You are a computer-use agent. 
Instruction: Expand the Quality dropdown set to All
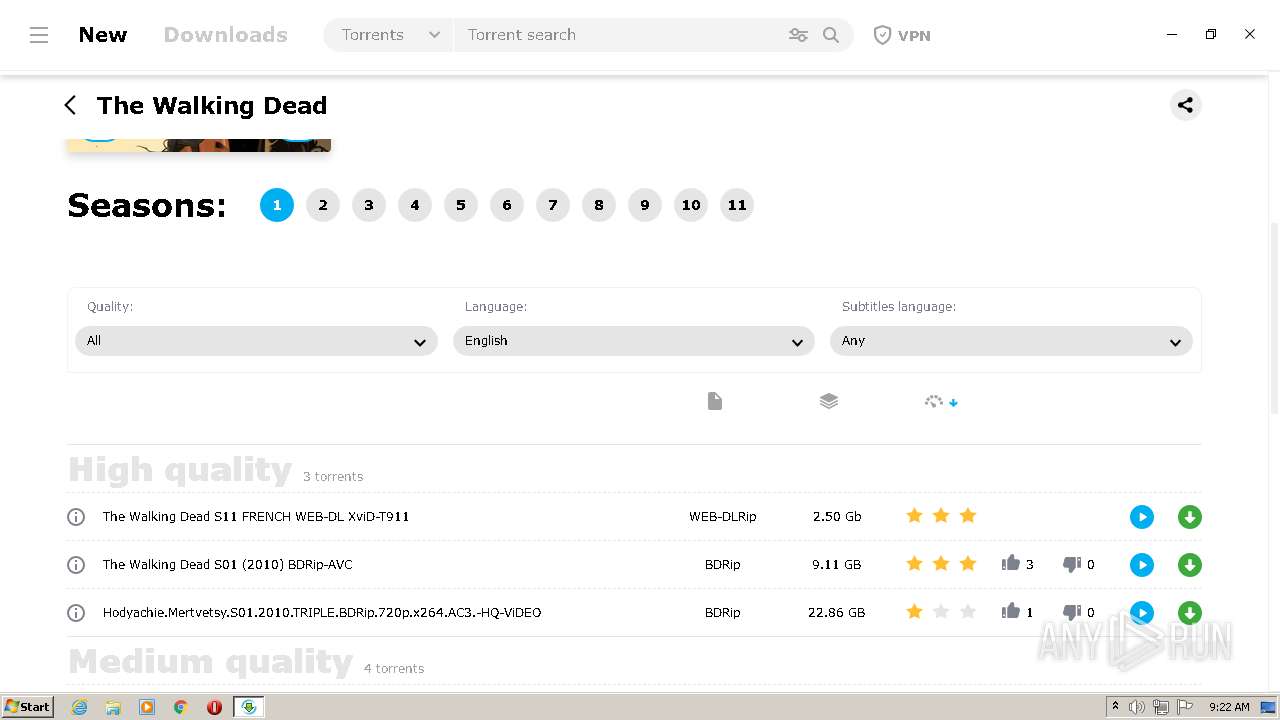256,341
